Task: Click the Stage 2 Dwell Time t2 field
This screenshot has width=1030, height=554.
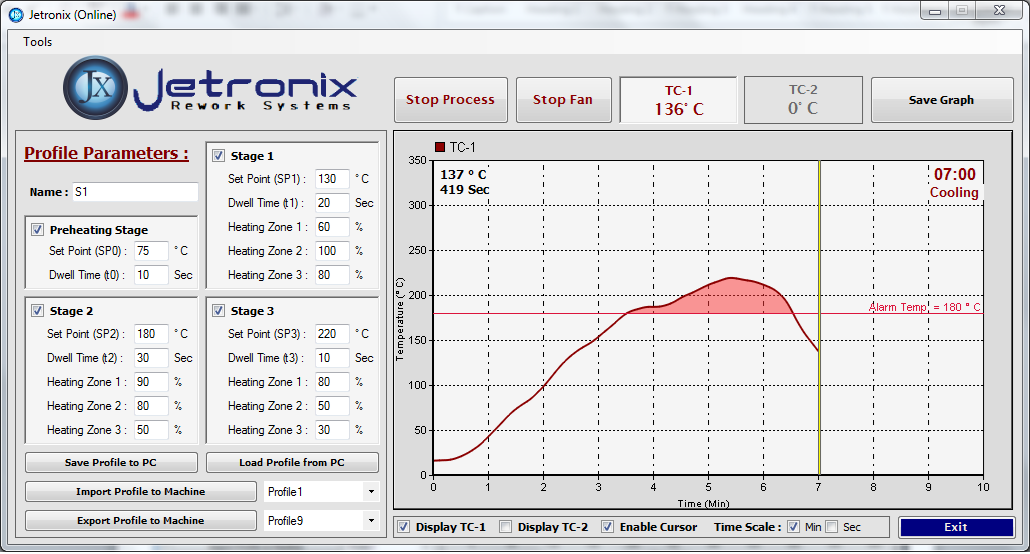Action: click(x=151, y=358)
